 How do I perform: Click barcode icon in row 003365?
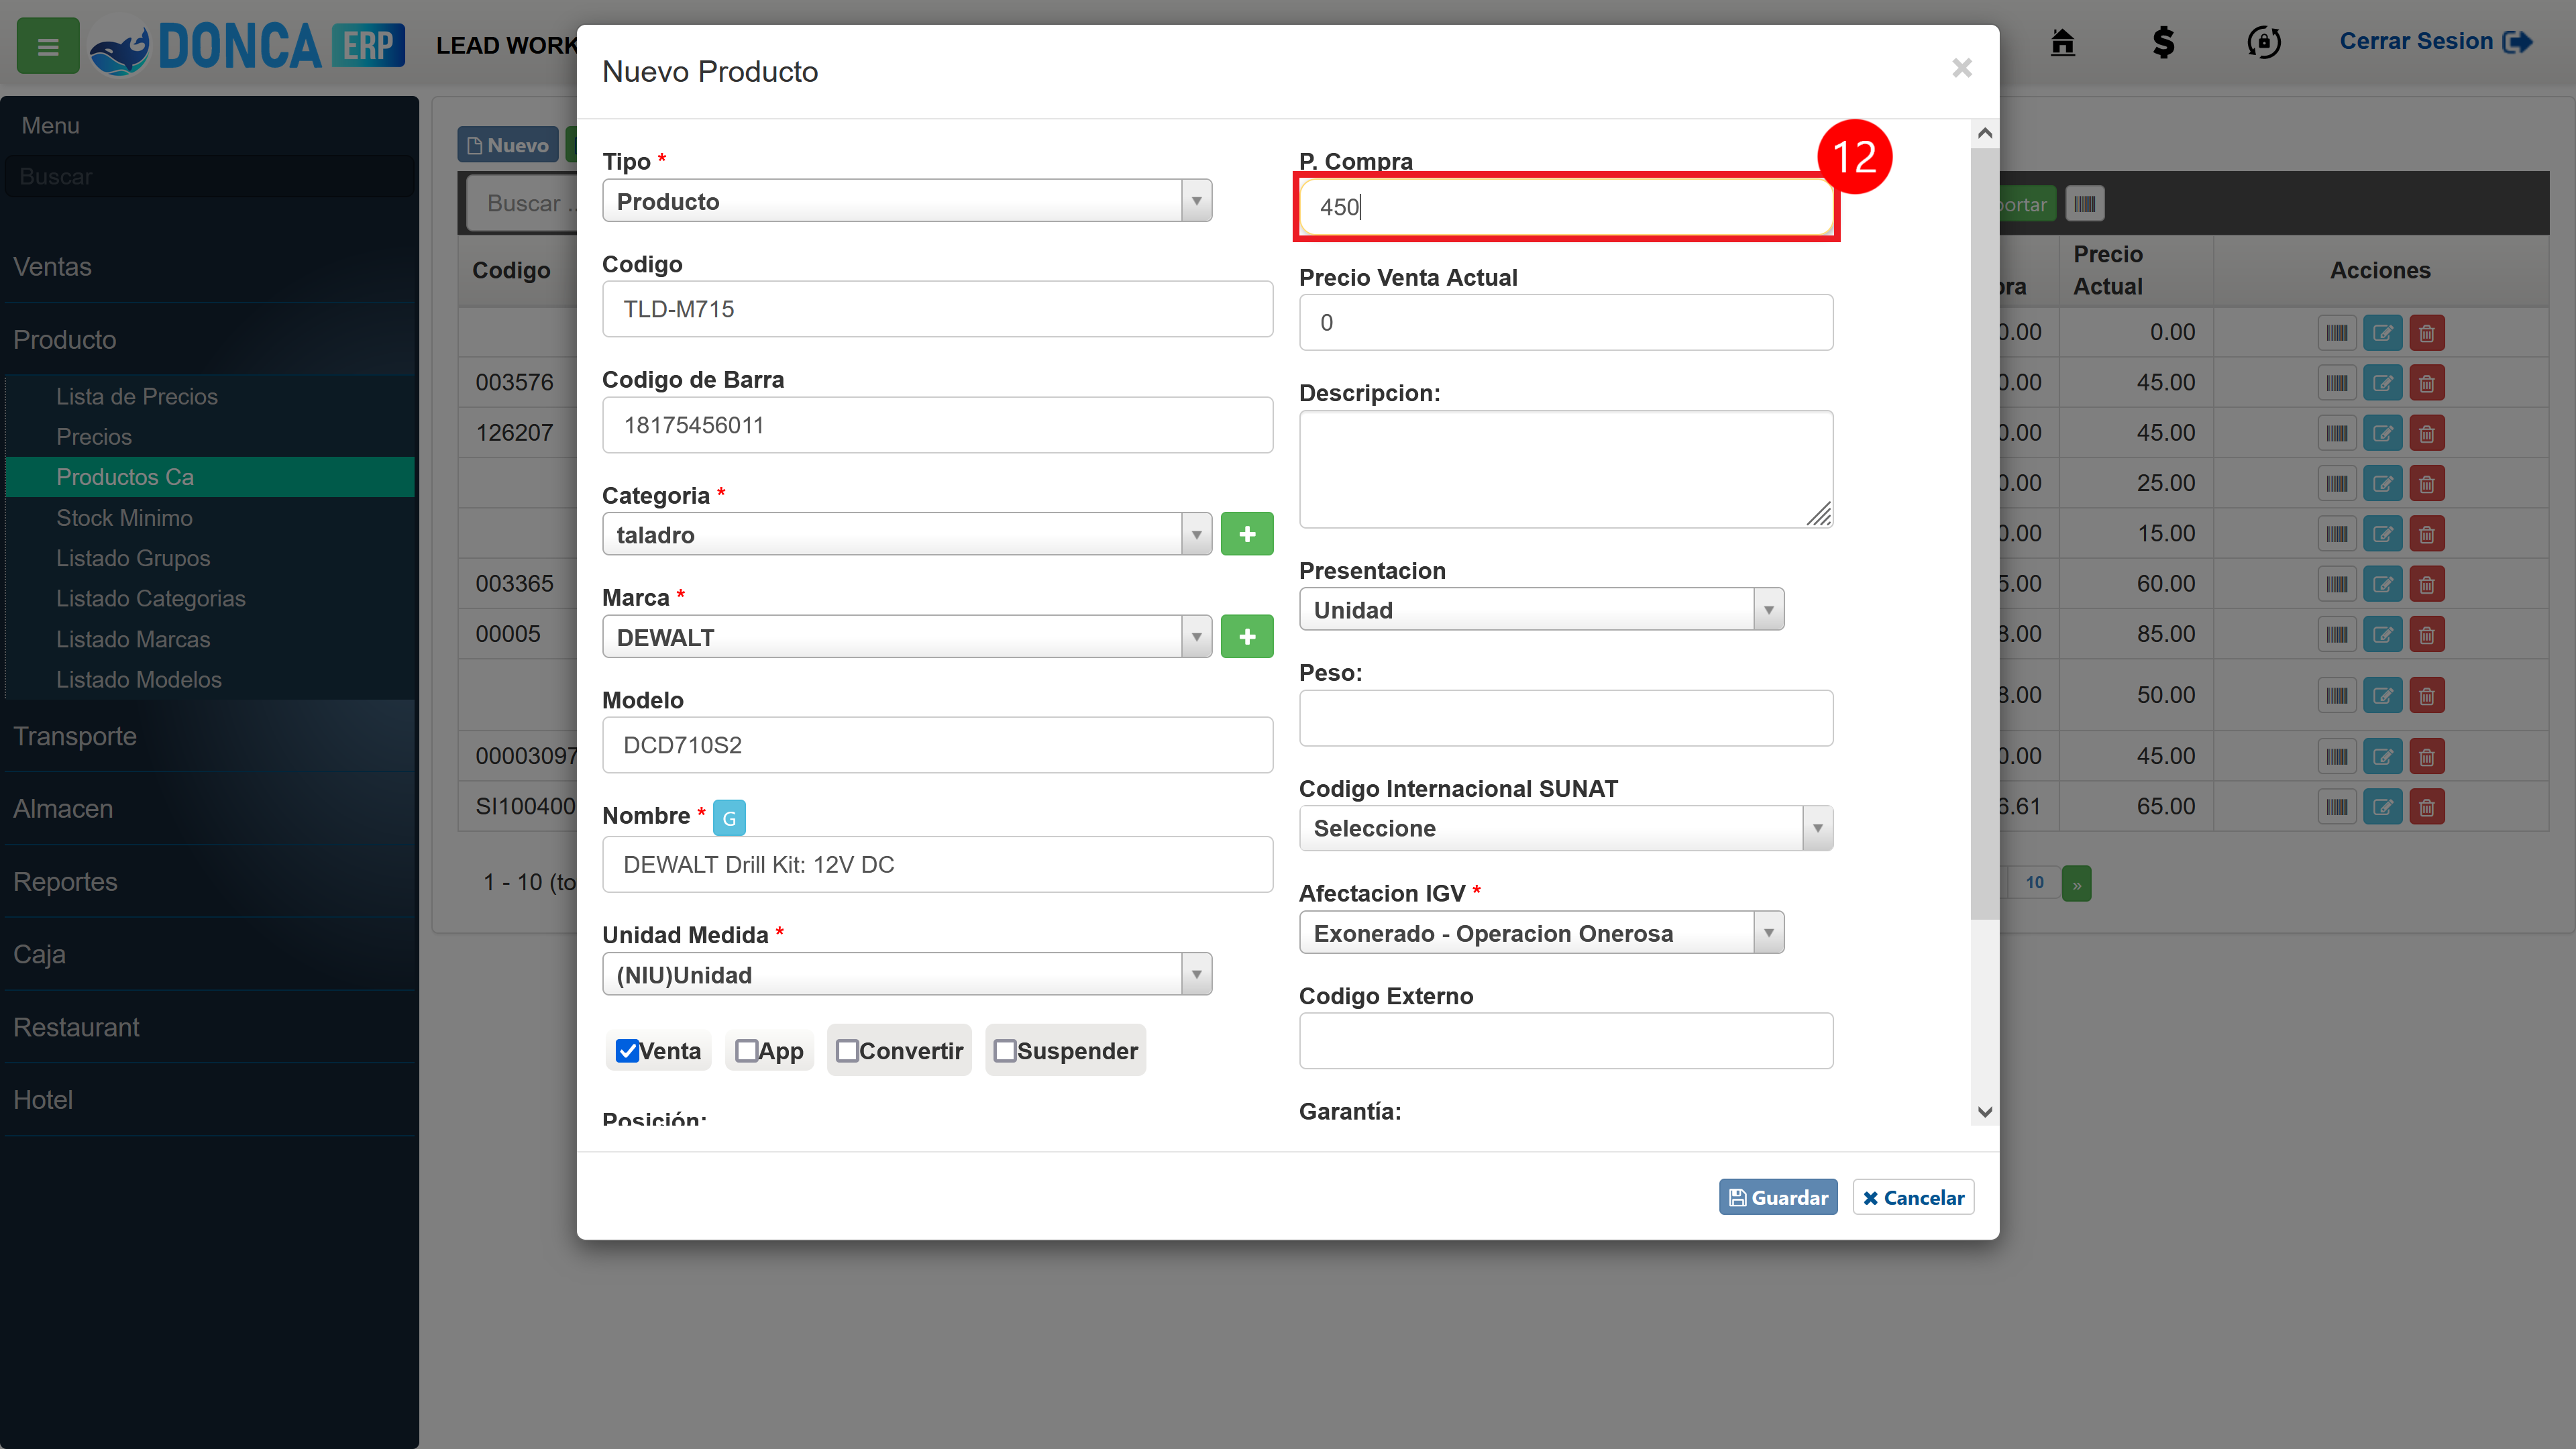pos(2337,584)
